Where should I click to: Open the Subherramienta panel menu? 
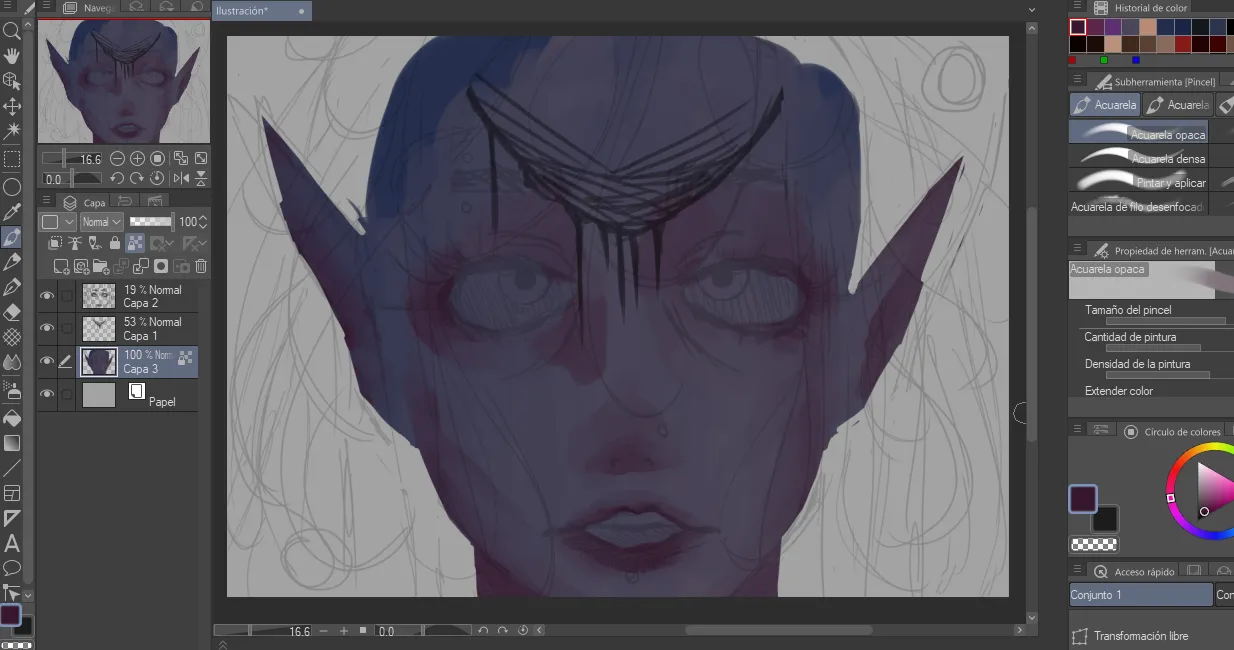tap(1078, 81)
